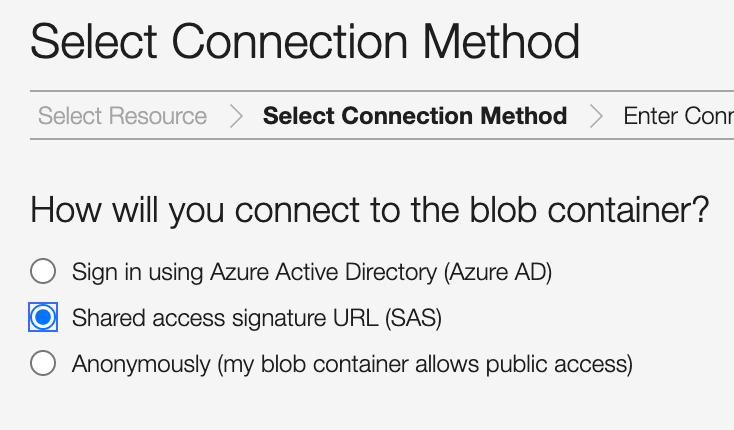This screenshot has height=430, width=734.
Task: Click the chevron after Select Resource
Action: 236,116
